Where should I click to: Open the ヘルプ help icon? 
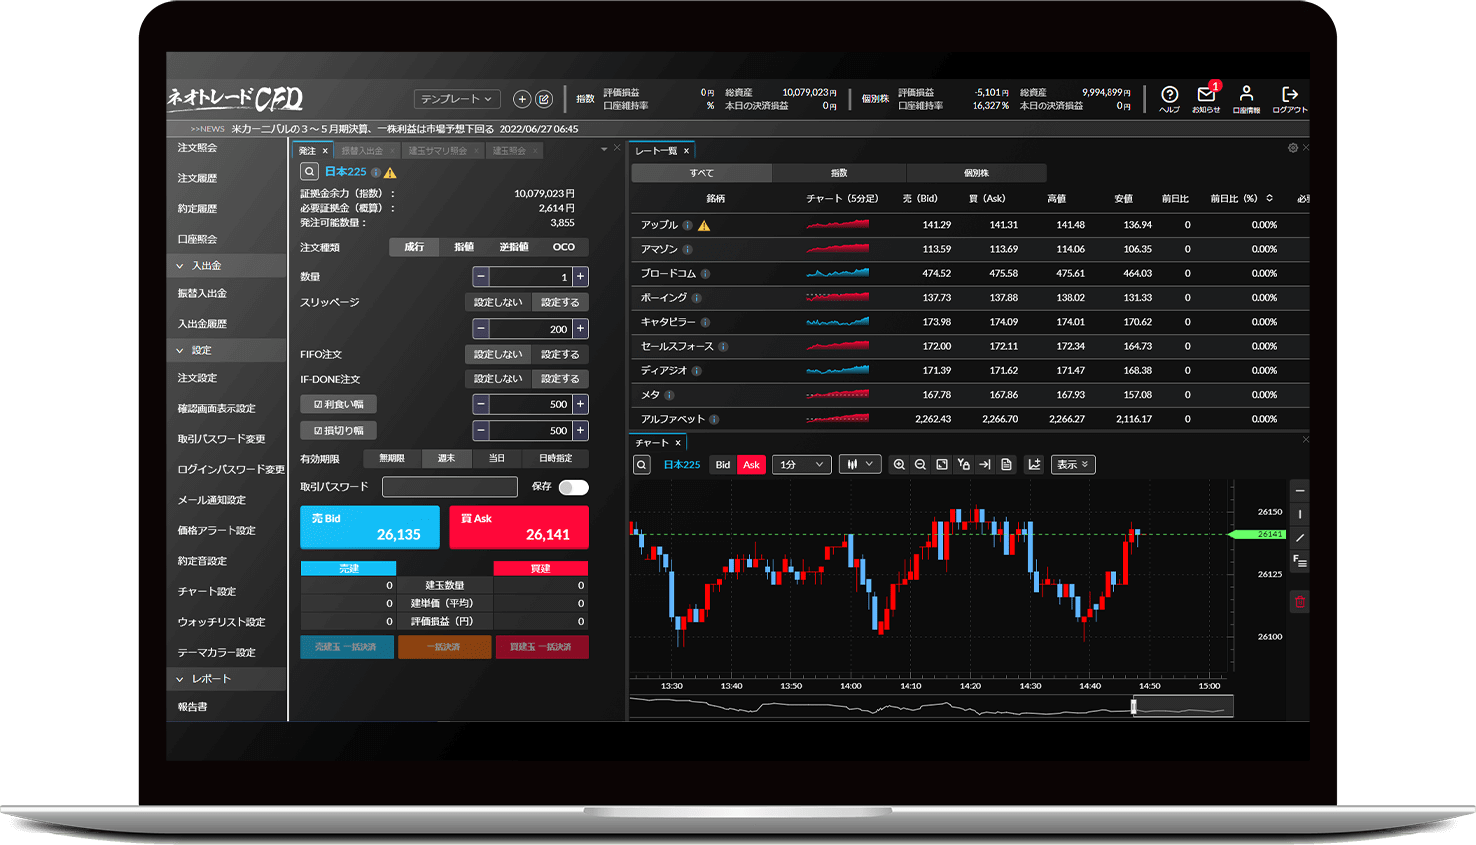(1169, 97)
